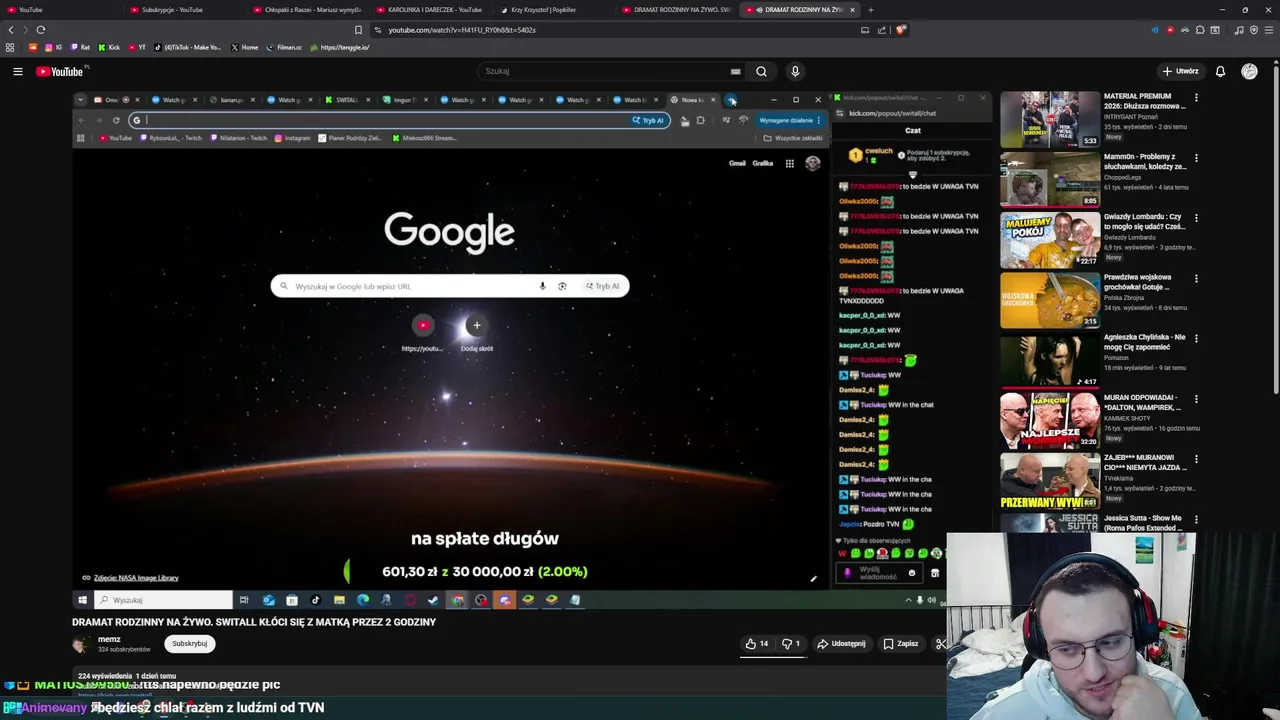1280x720 pixels.
Task: Open the Brave shields icon in address bar
Action: coord(900,30)
